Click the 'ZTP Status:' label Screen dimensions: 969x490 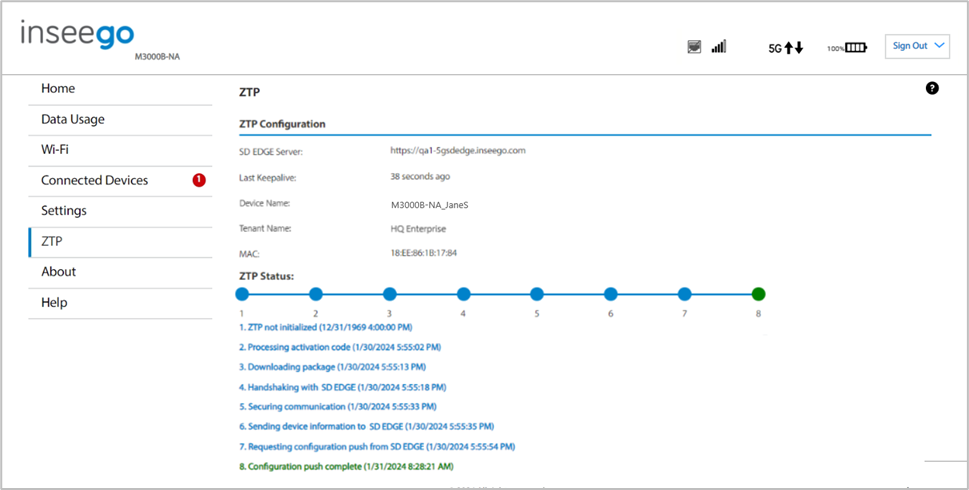click(x=266, y=276)
